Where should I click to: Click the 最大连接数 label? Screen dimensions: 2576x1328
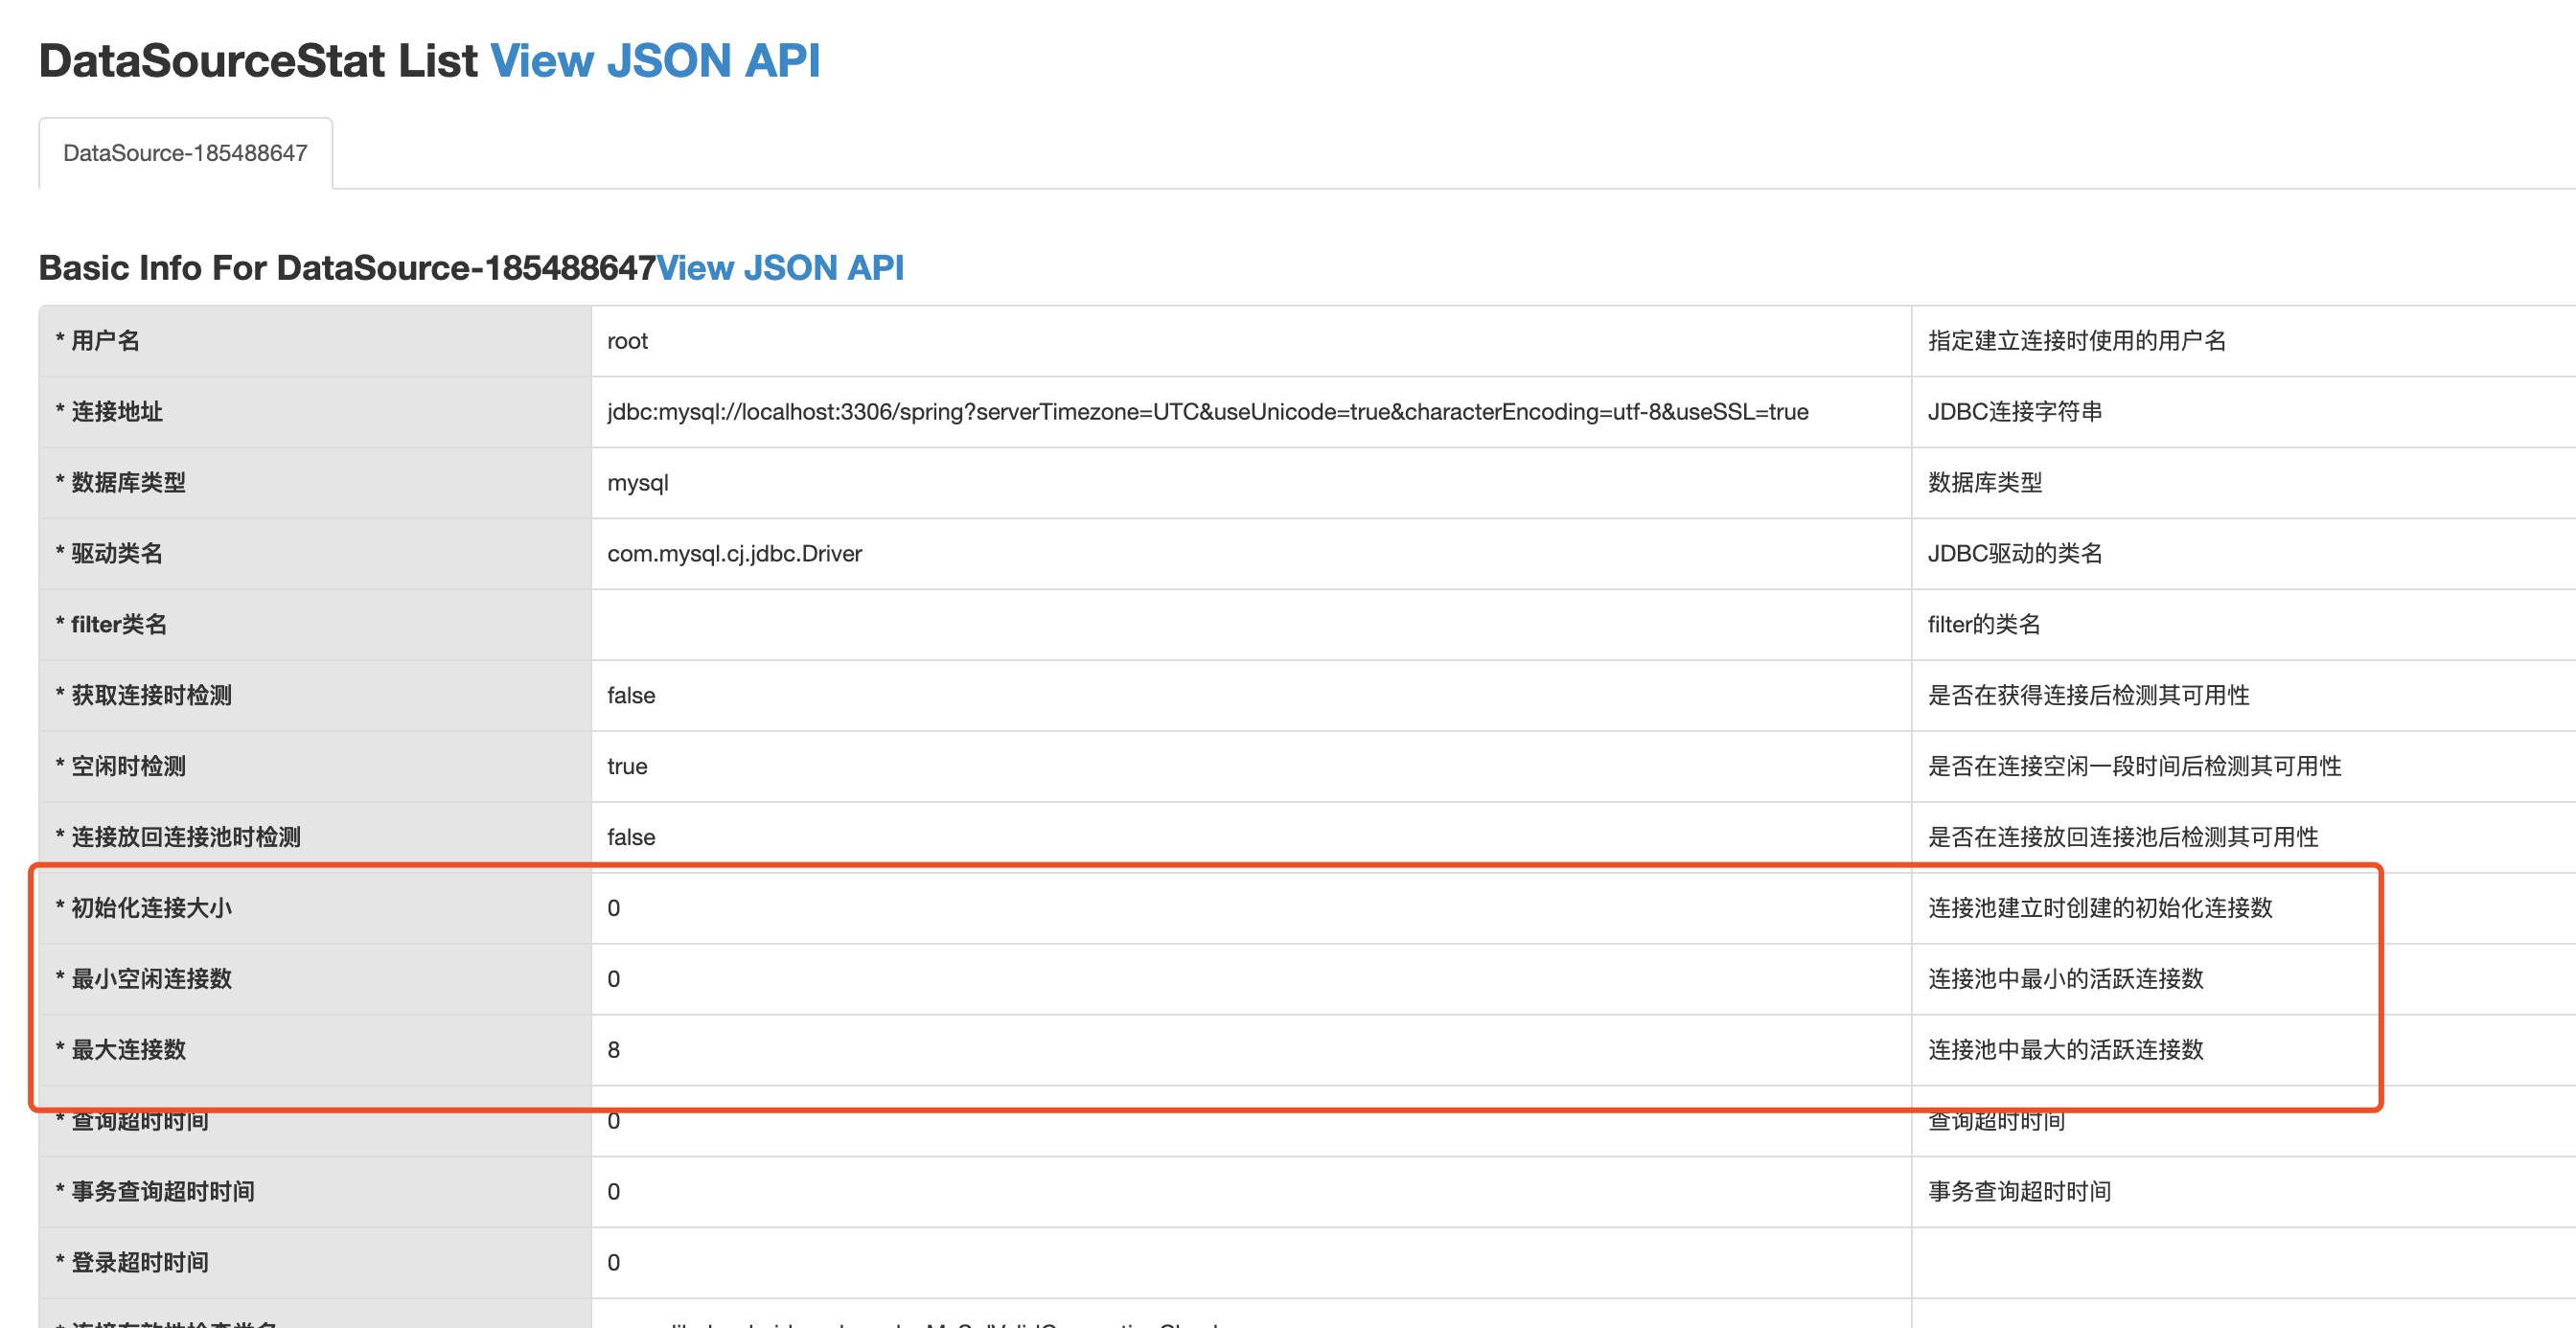121,1051
